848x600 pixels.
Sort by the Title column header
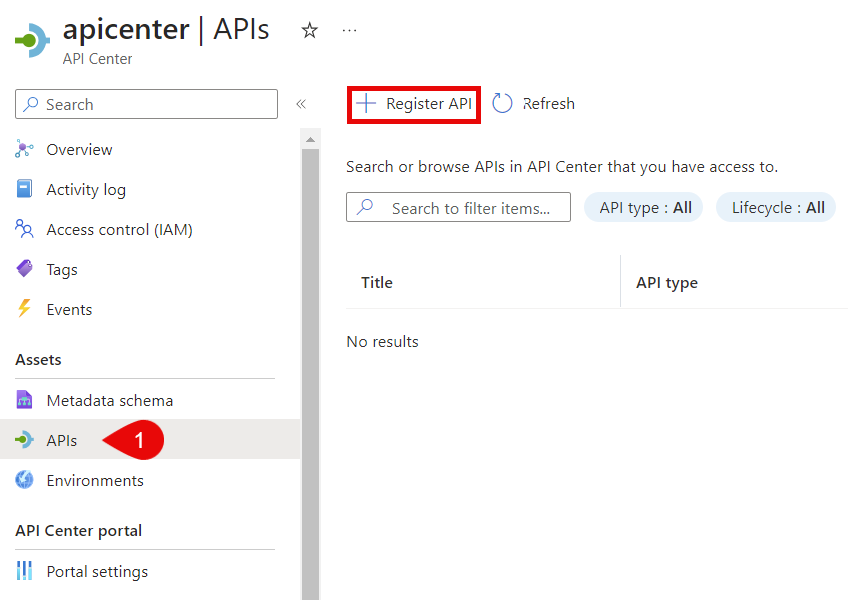point(377,282)
